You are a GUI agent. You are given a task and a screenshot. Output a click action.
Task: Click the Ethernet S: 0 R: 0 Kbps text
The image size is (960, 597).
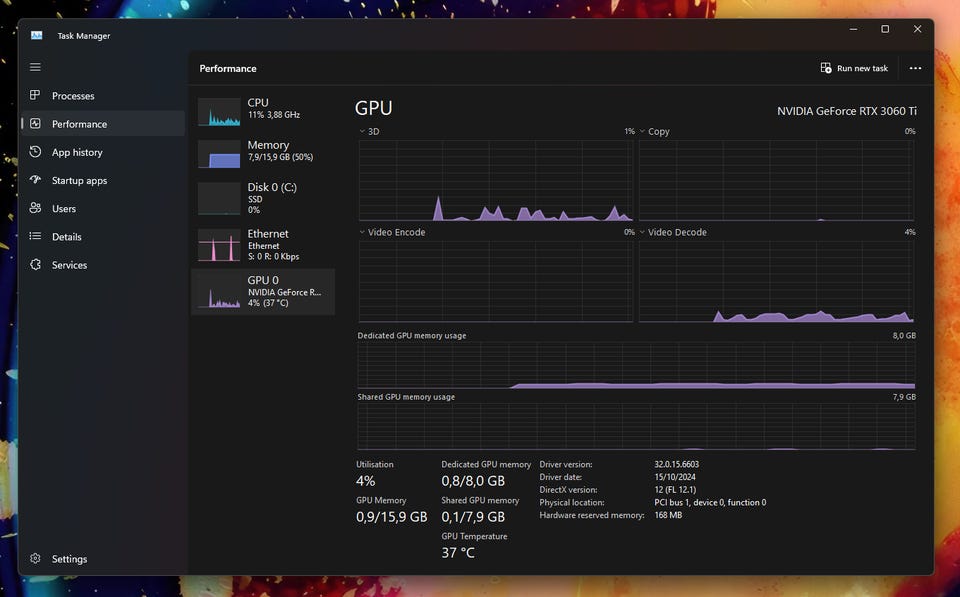273,257
